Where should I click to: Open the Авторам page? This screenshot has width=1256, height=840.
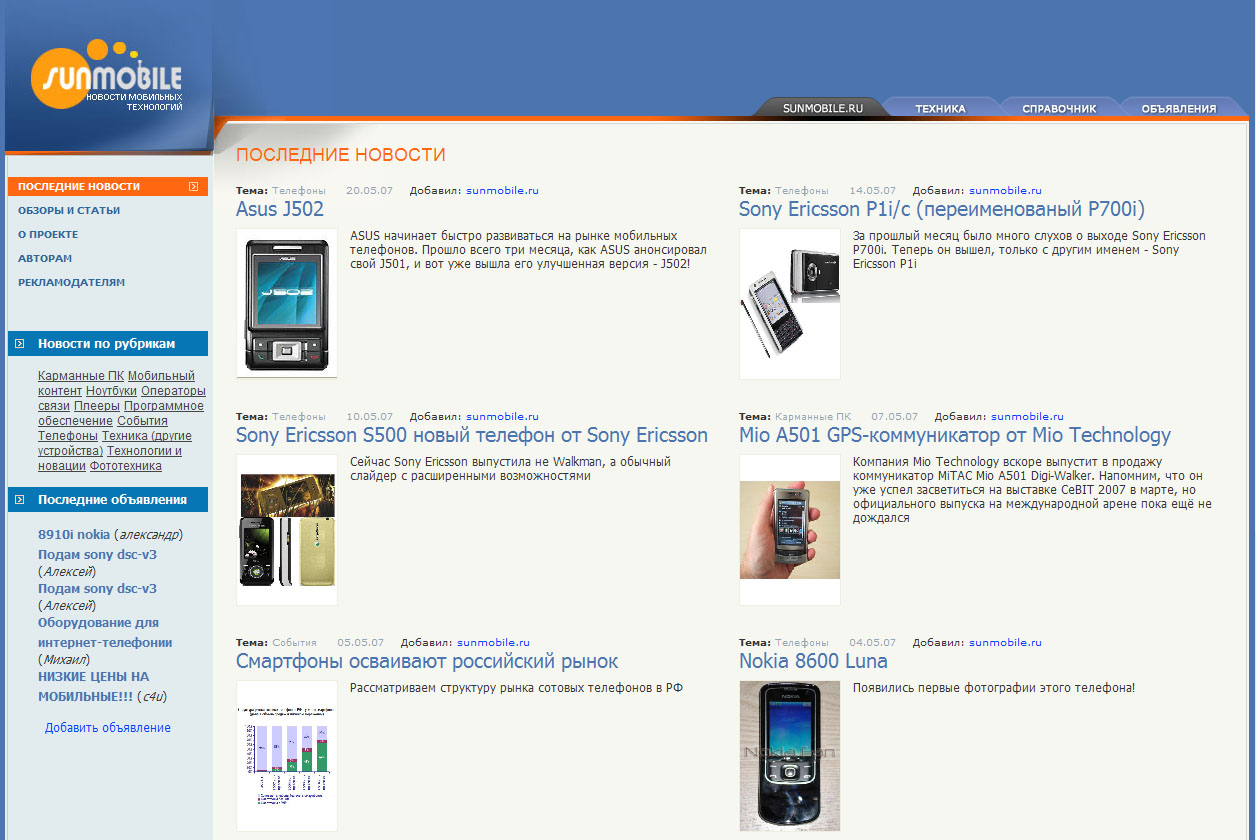point(45,259)
